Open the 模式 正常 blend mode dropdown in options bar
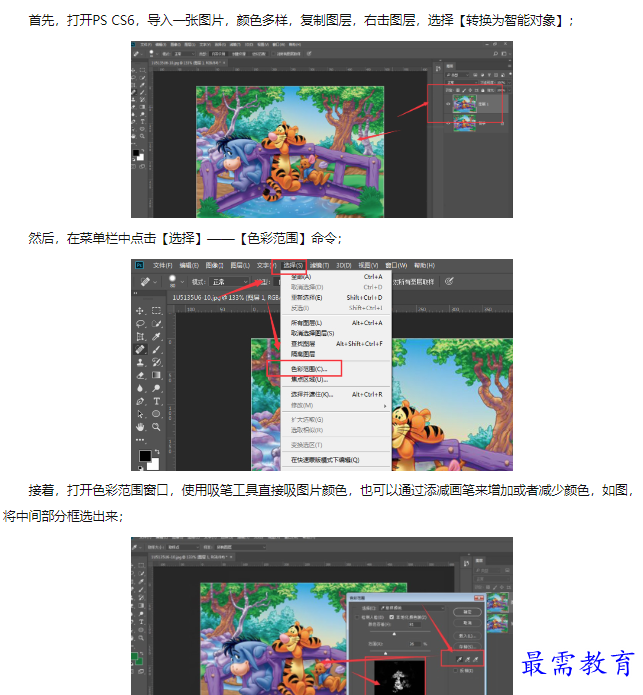 (229, 281)
